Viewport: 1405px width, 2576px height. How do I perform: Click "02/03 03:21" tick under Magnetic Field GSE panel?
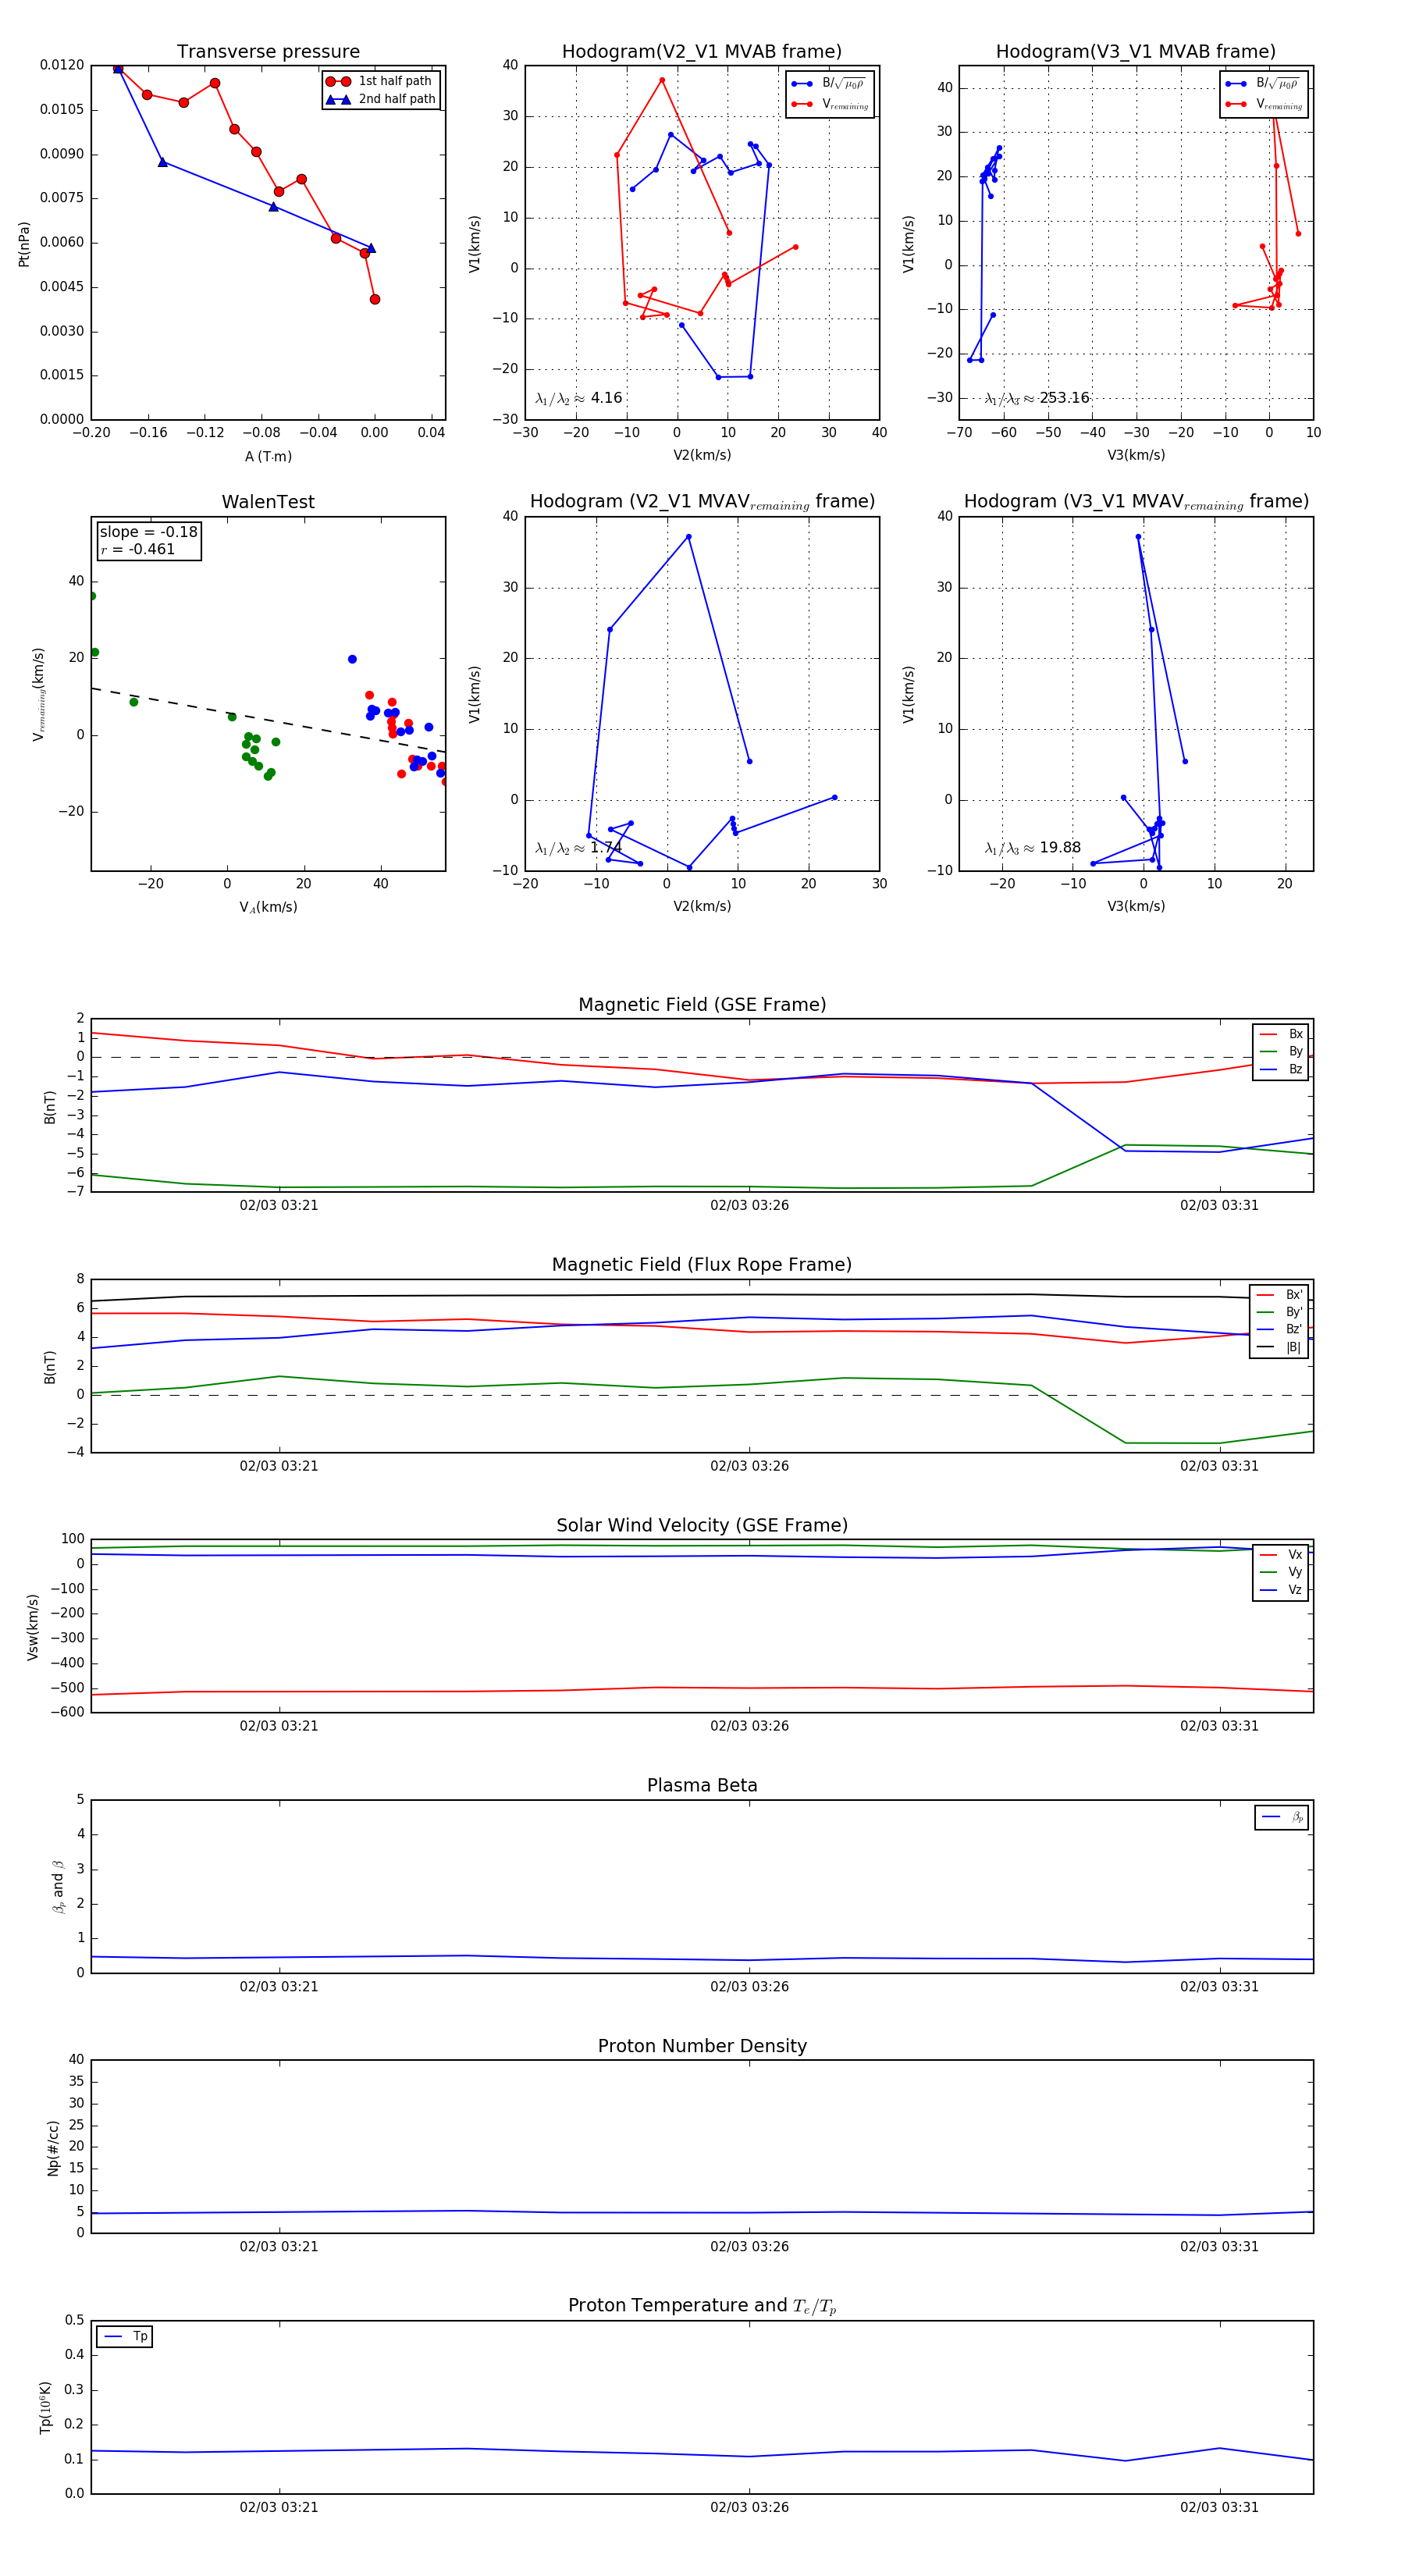click(x=279, y=1205)
